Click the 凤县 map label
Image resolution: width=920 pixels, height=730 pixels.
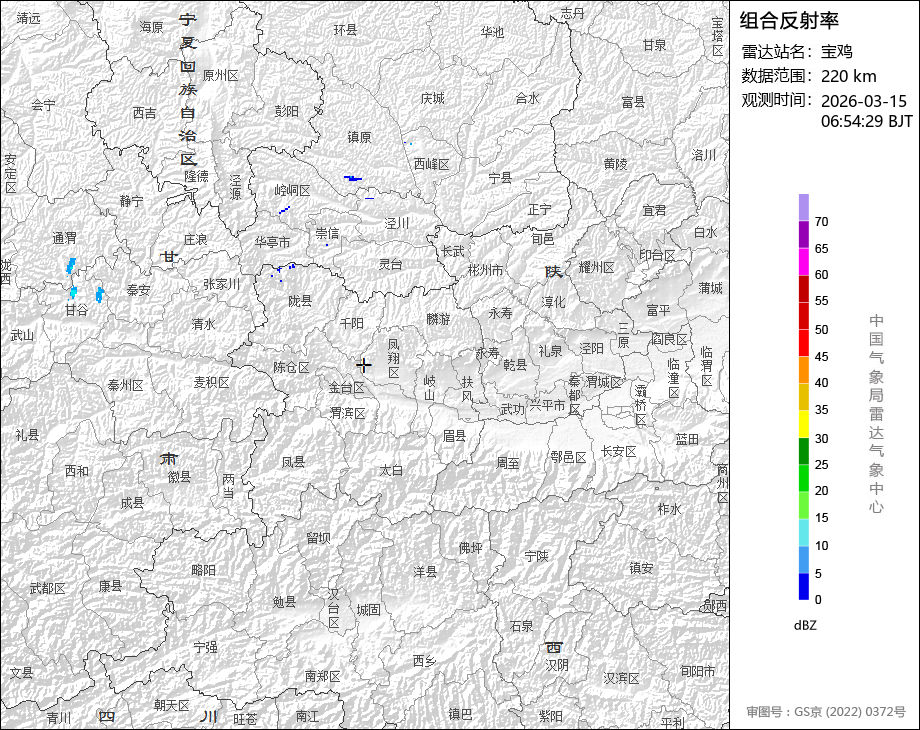pyautogui.click(x=293, y=462)
